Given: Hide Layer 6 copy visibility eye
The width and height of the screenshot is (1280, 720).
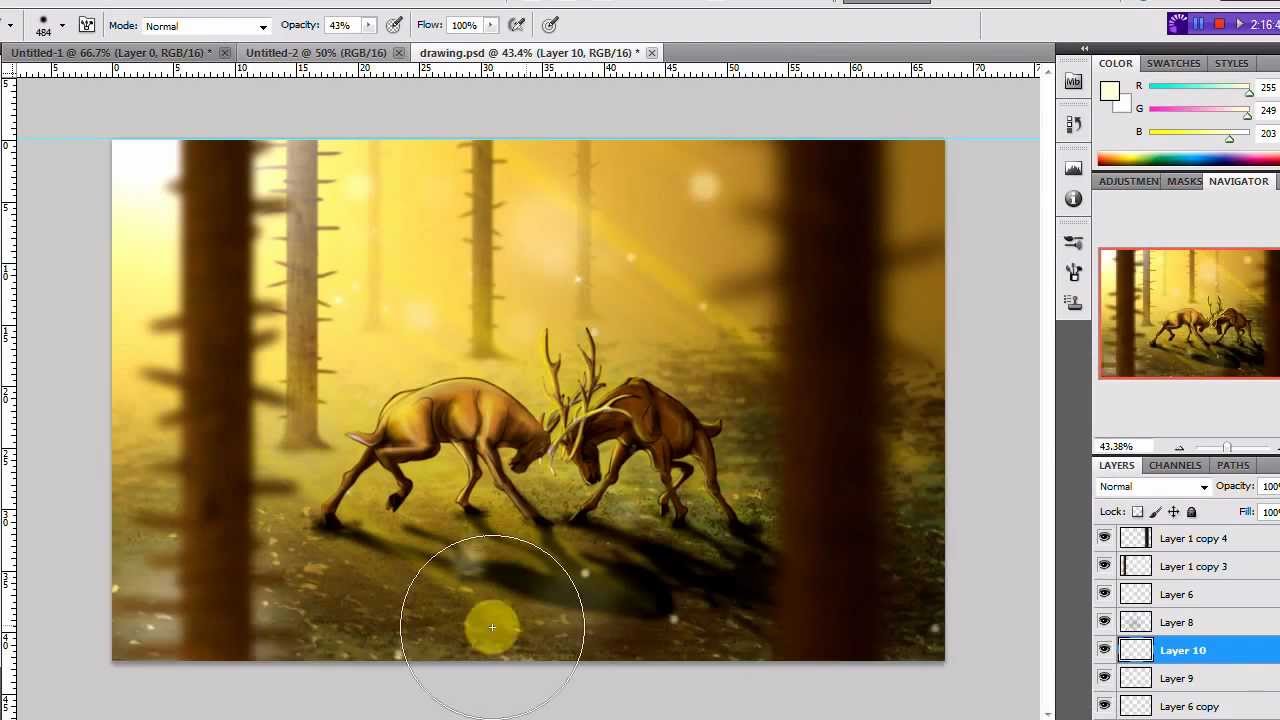Looking at the screenshot, I should (1104, 706).
